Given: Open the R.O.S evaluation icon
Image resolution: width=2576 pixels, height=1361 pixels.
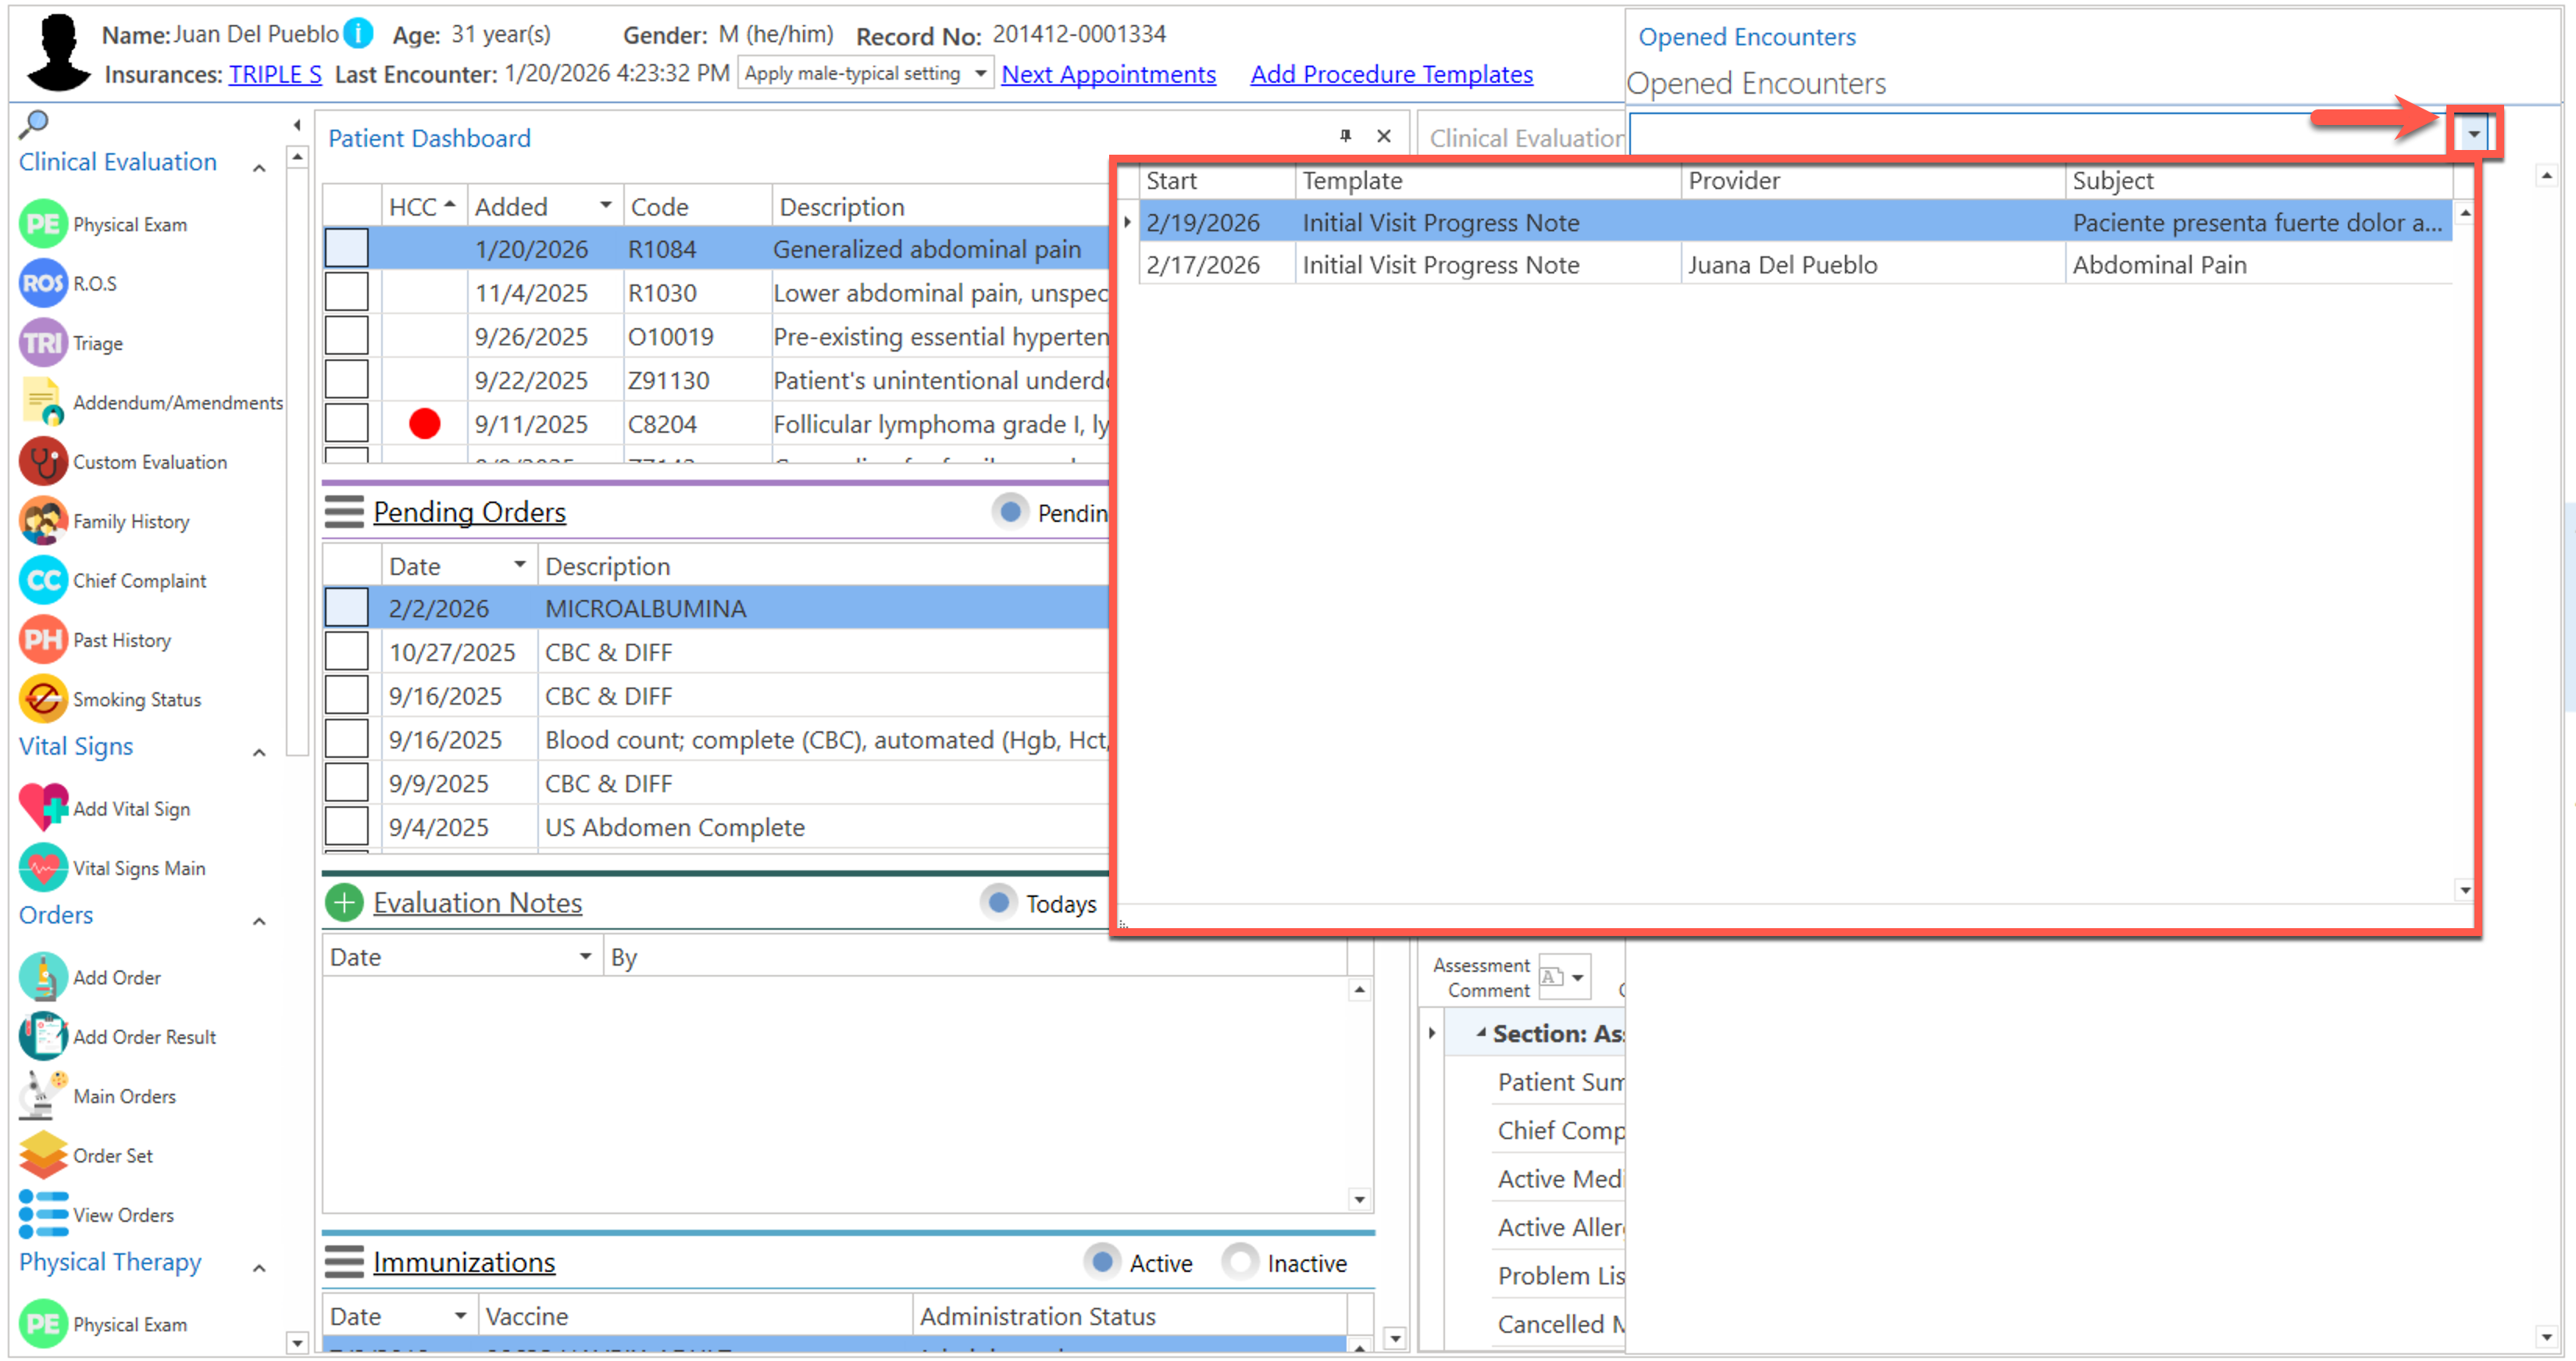Looking at the screenshot, I should [x=43, y=284].
